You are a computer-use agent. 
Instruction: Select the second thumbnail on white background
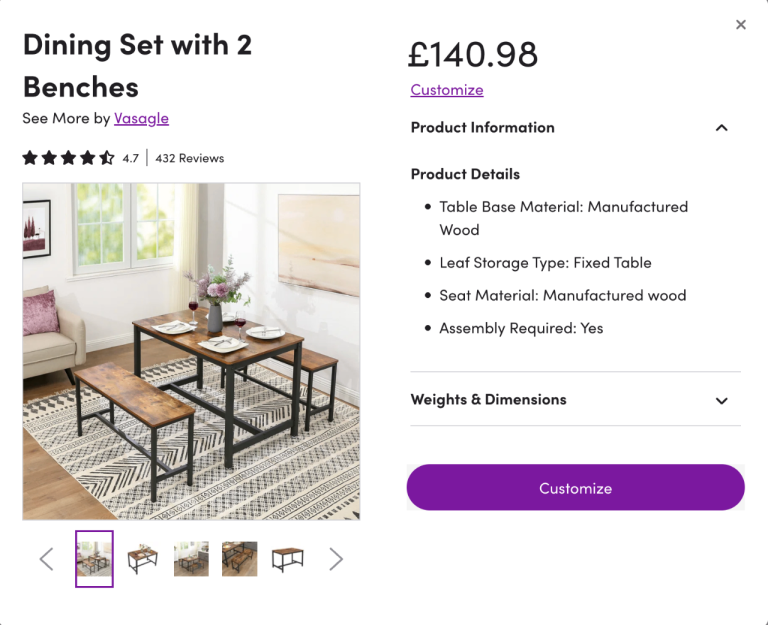click(x=143, y=559)
